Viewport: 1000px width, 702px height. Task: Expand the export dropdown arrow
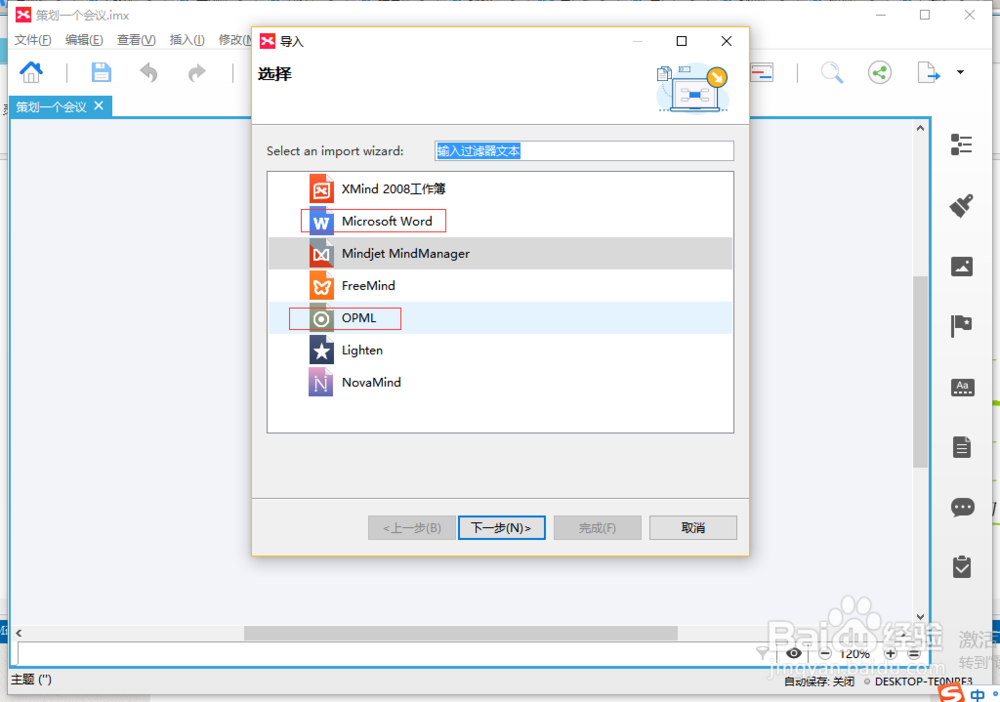coord(960,72)
